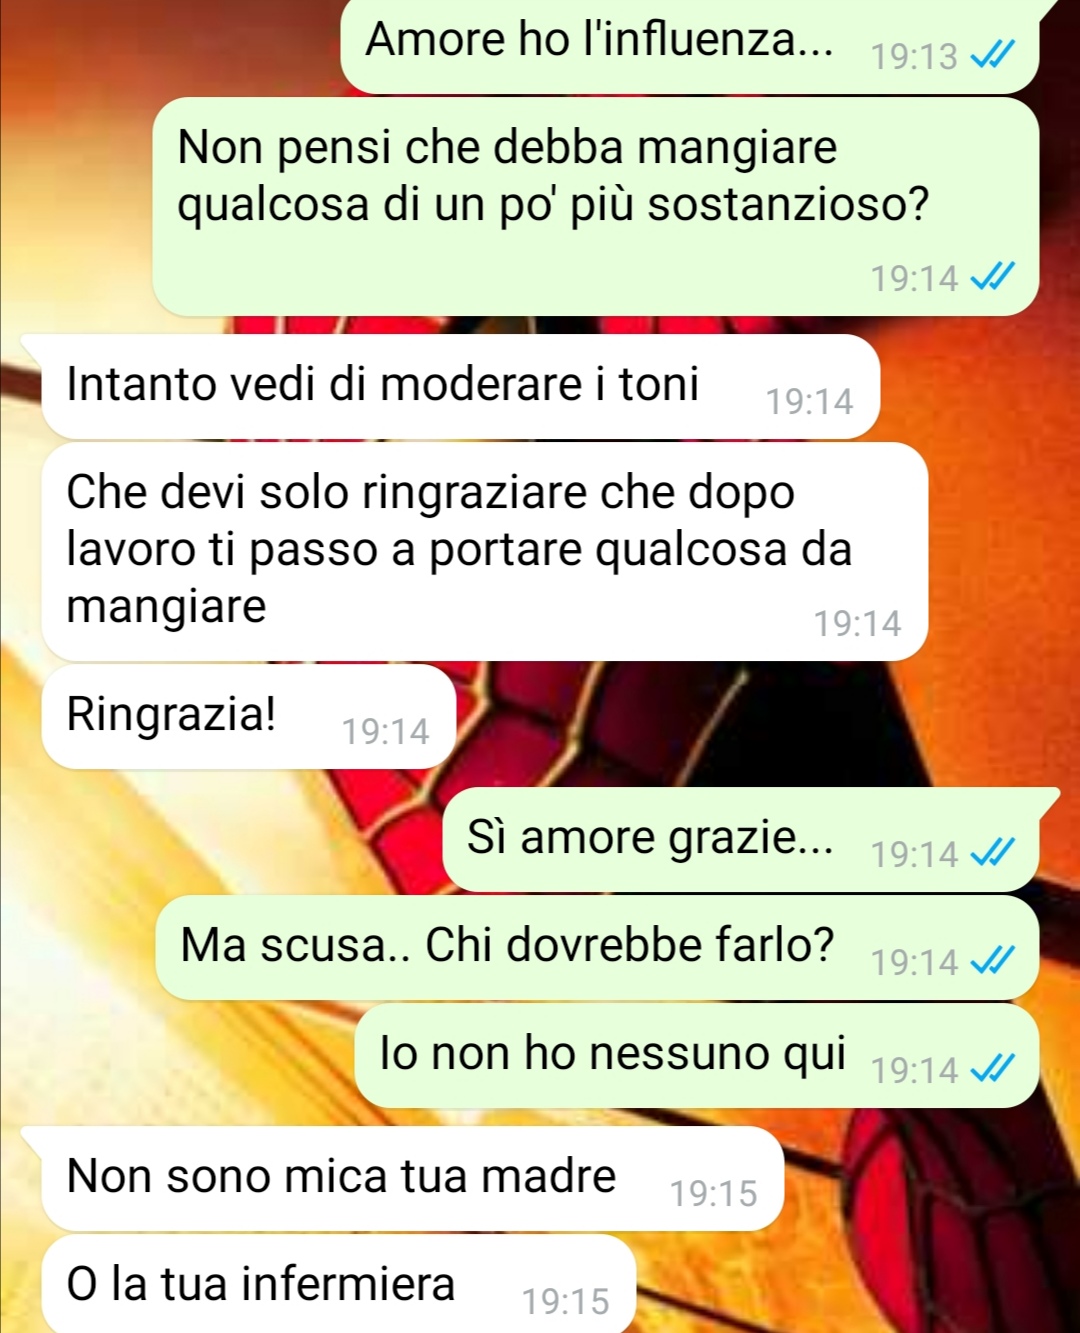Viewport: 1080px width, 1333px height.
Task: Select the 'Non pensi che debba mangiare' message
Action: pos(596,207)
